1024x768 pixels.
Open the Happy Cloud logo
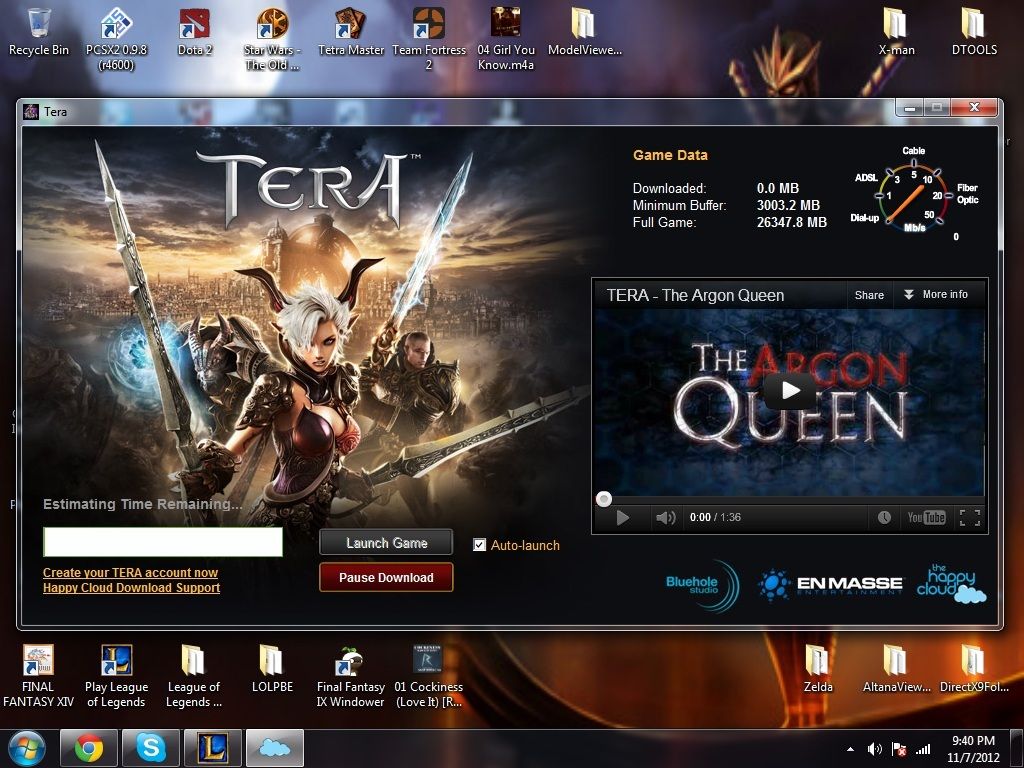tap(951, 584)
